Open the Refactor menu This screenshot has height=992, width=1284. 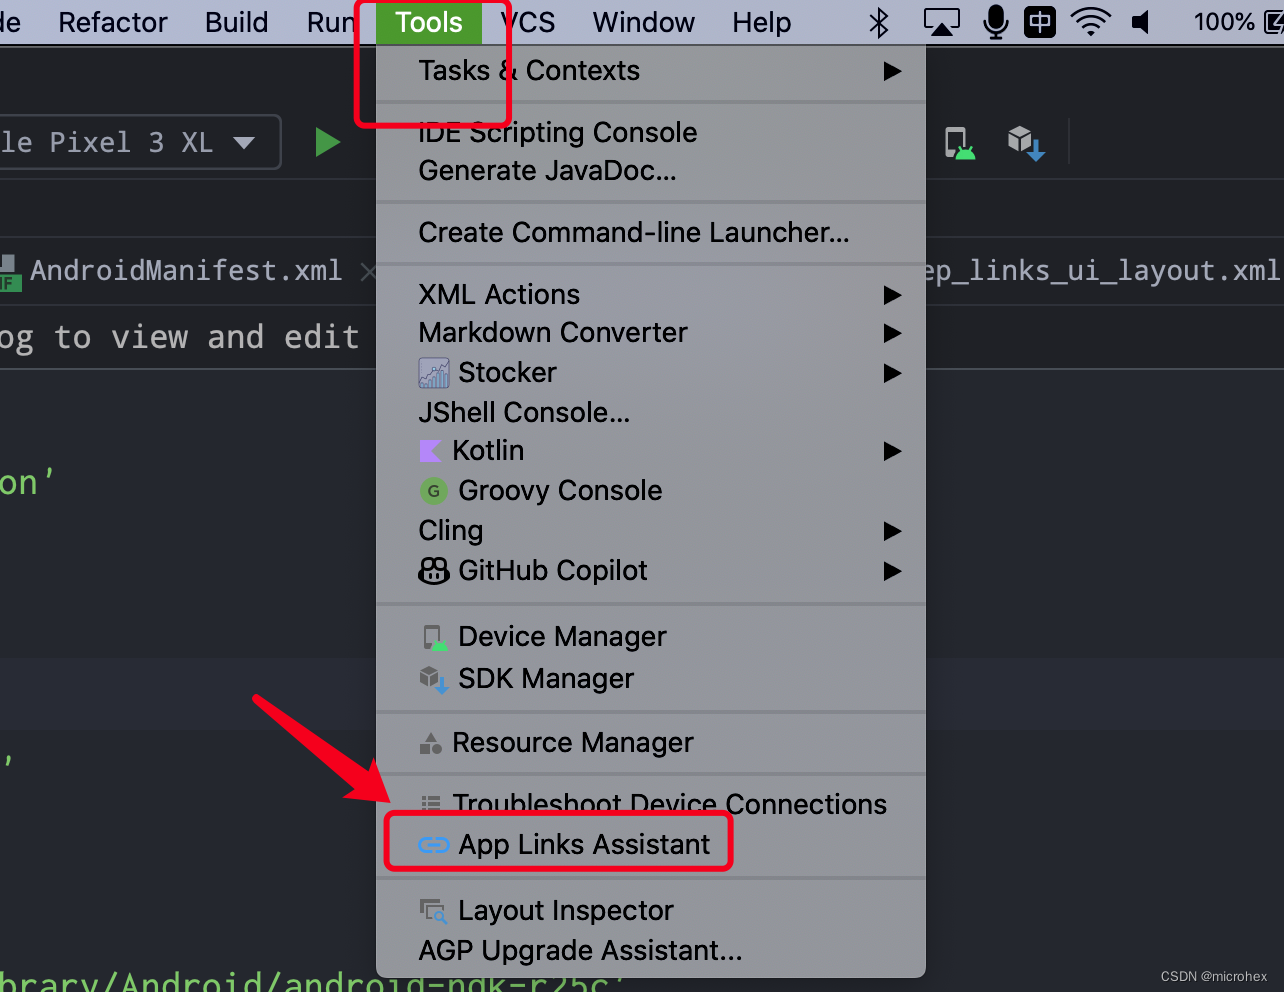(x=113, y=22)
